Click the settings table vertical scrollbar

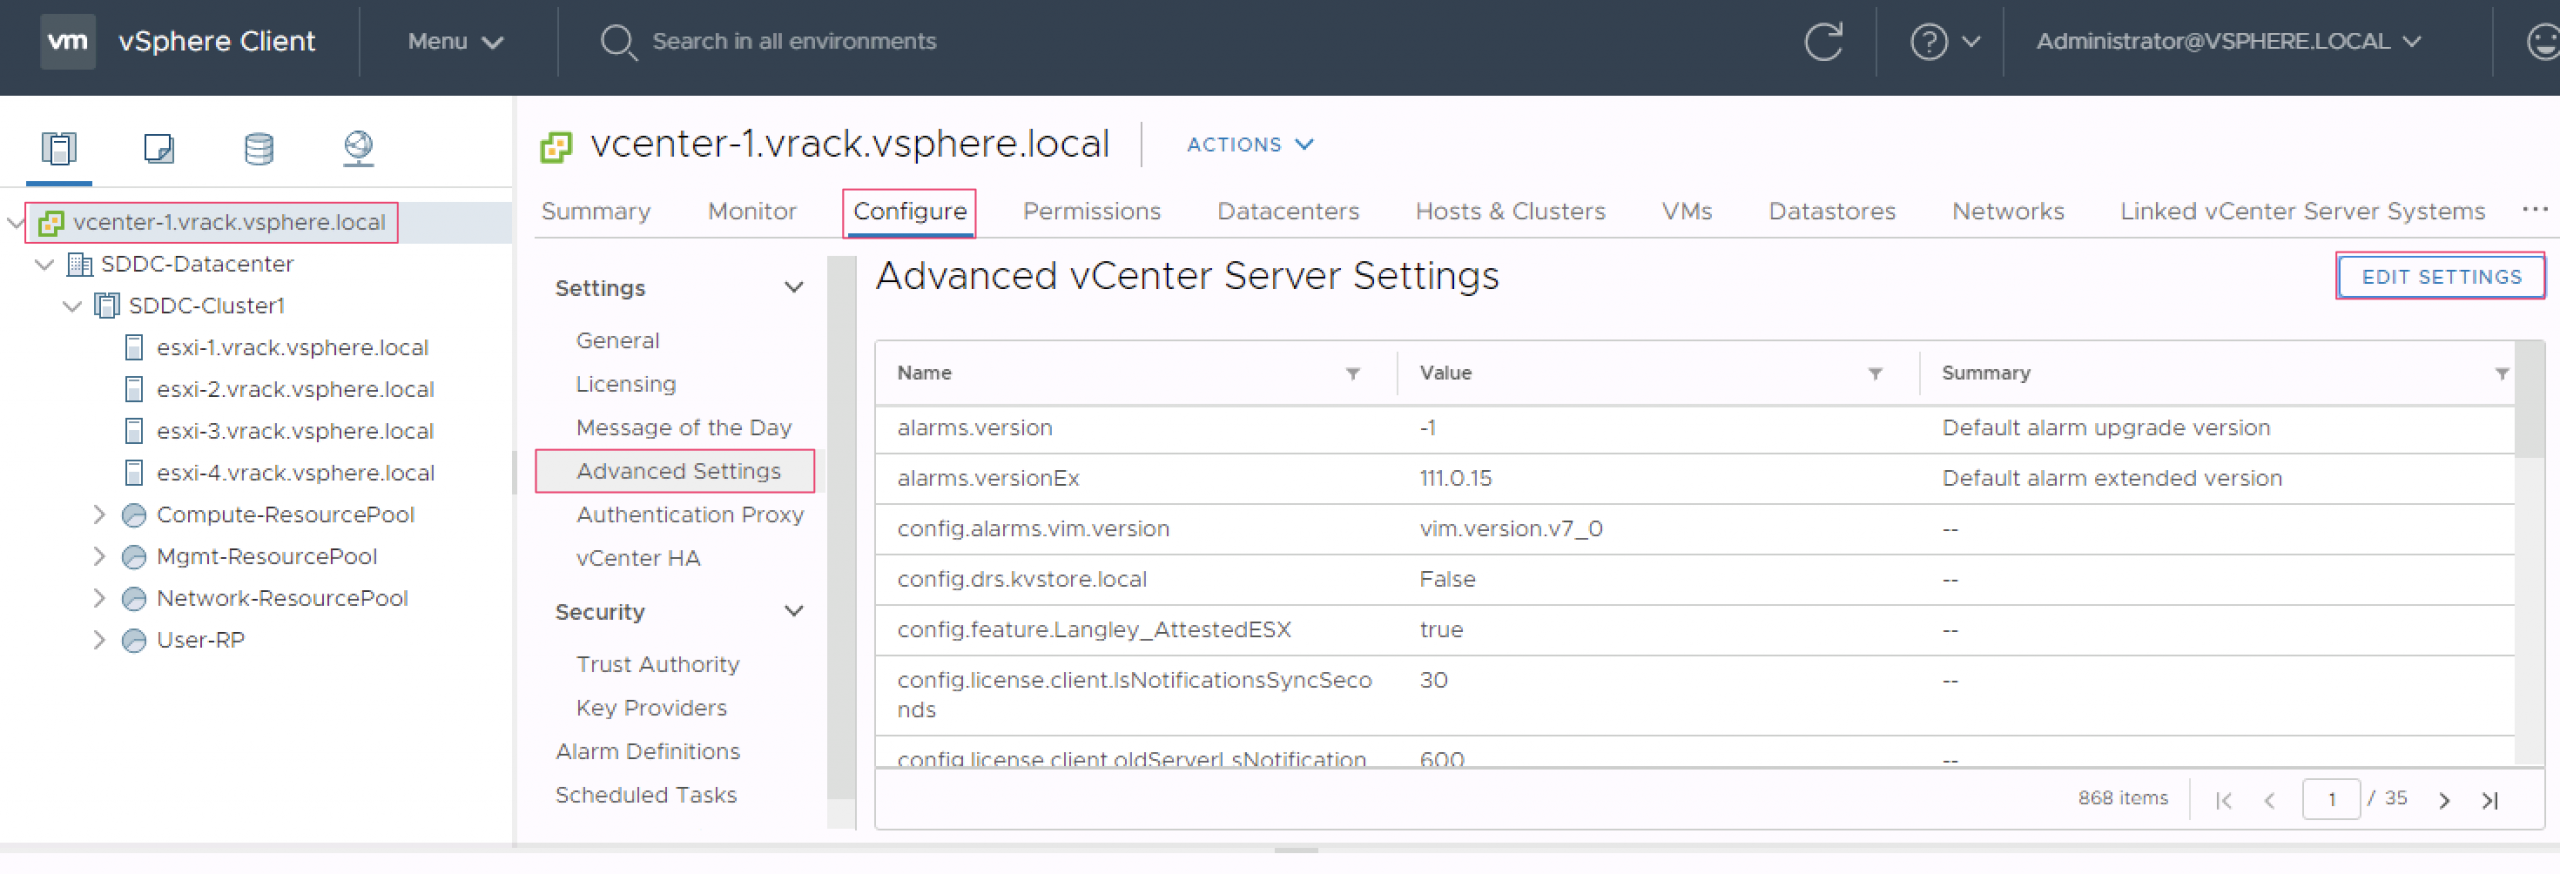tap(2528, 400)
